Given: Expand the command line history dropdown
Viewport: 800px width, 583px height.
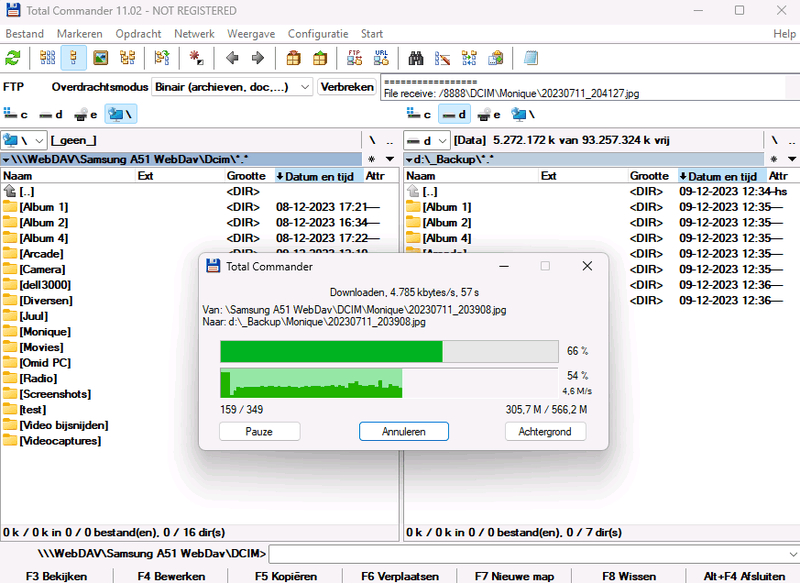Looking at the screenshot, I should pyautogui.click(x=792, y=554).
